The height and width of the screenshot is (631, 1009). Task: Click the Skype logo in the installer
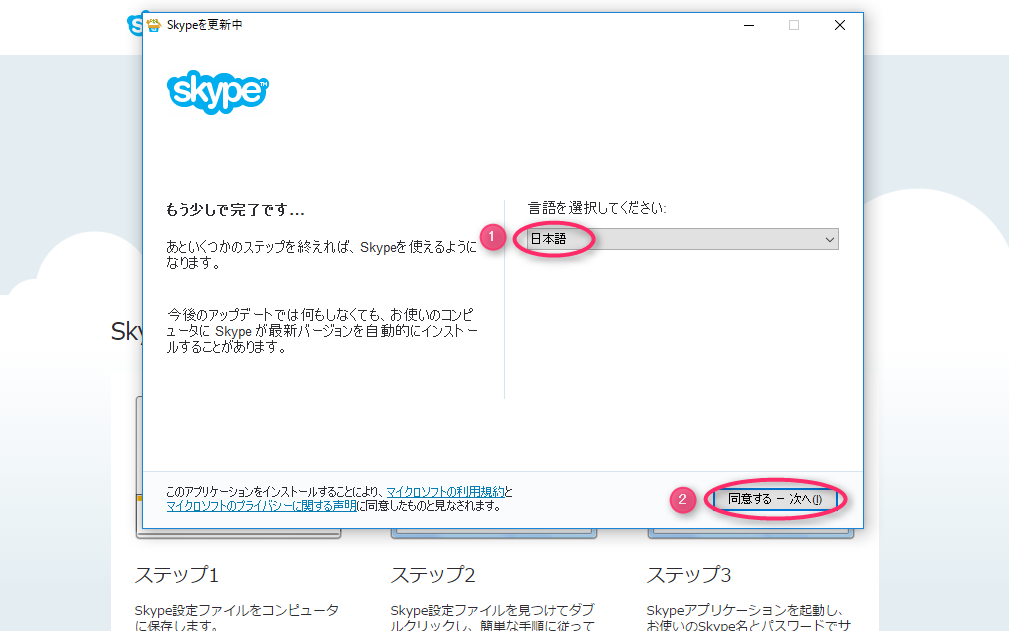(218, 93)
